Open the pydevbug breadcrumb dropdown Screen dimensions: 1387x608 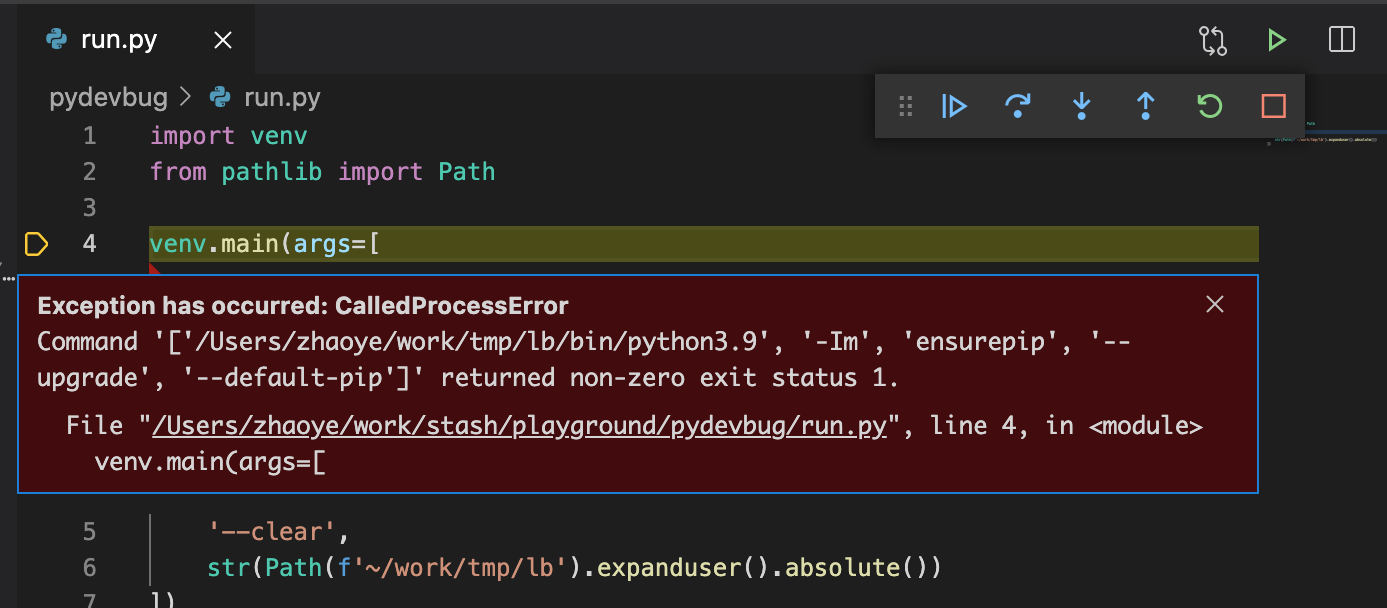(109, 96)
